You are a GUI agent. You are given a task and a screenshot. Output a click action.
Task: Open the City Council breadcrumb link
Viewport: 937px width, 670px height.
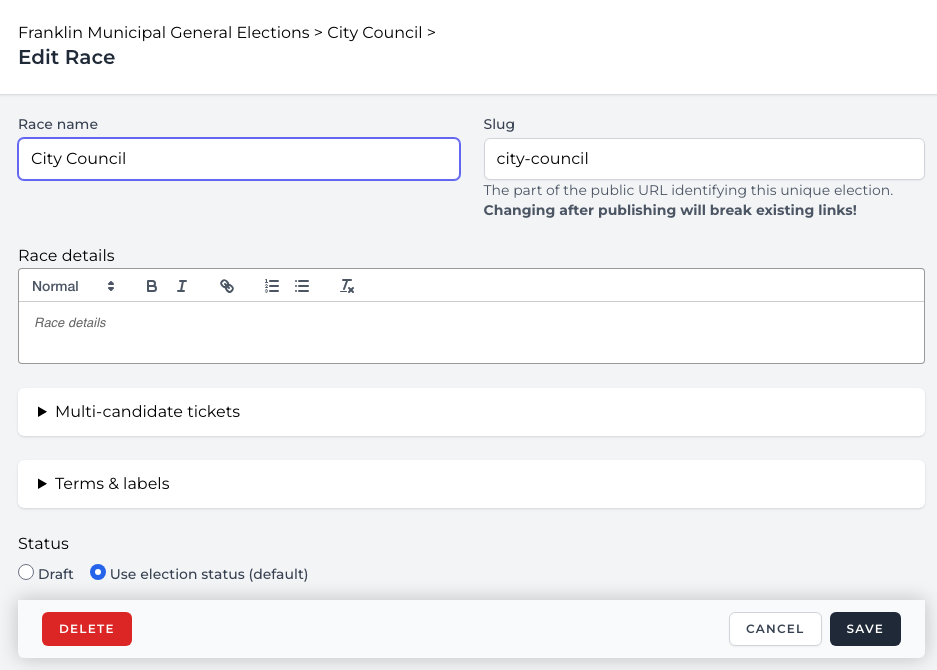(375, 33)
